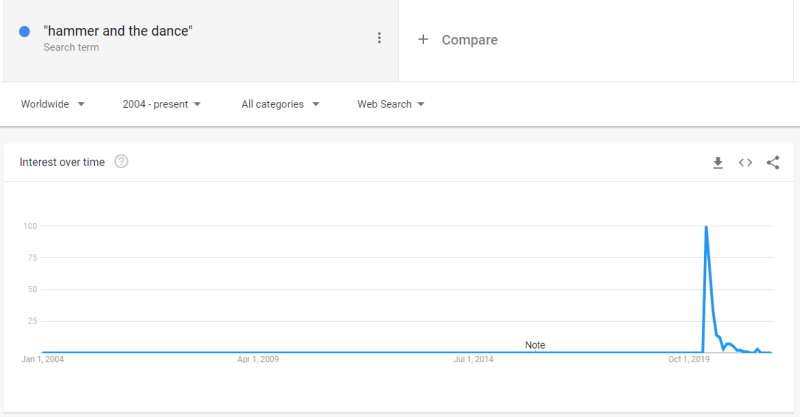Click the plus icon next to Compare
The width and height of the screenshot is (800, 417).
pyautogui.click(x=423, y=39)
